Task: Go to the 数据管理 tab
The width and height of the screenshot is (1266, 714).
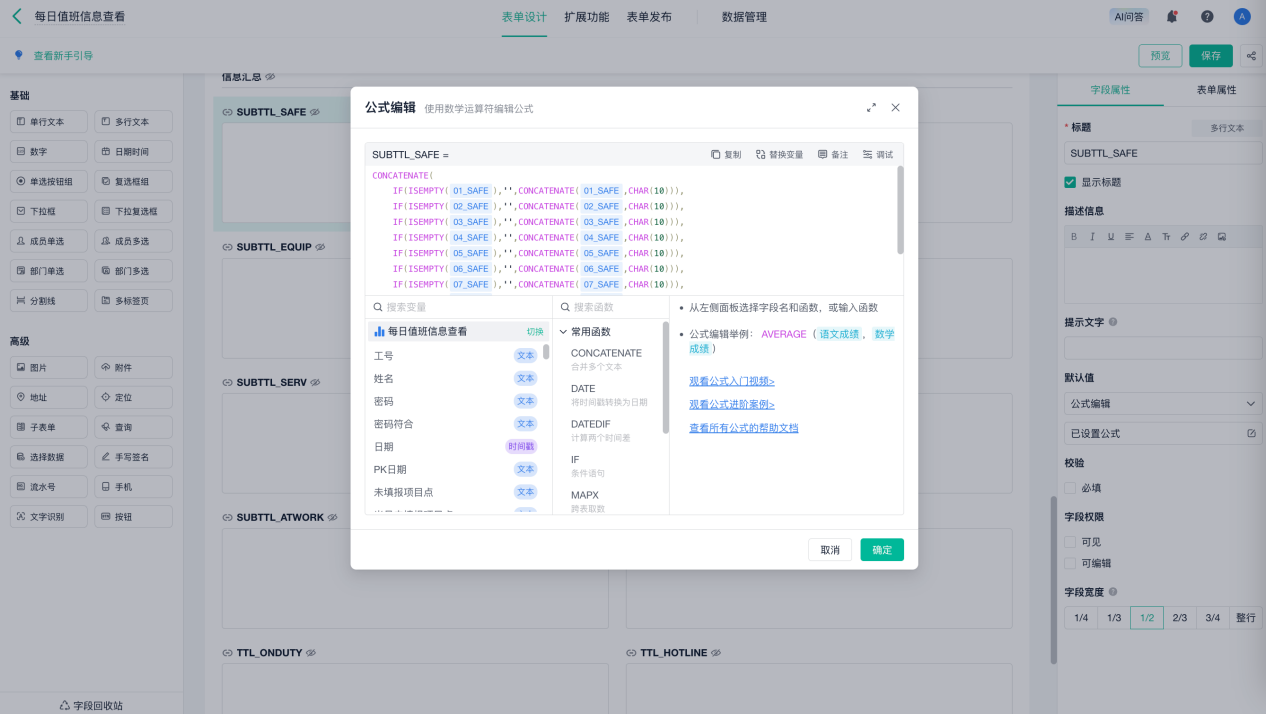Action: 744,17
